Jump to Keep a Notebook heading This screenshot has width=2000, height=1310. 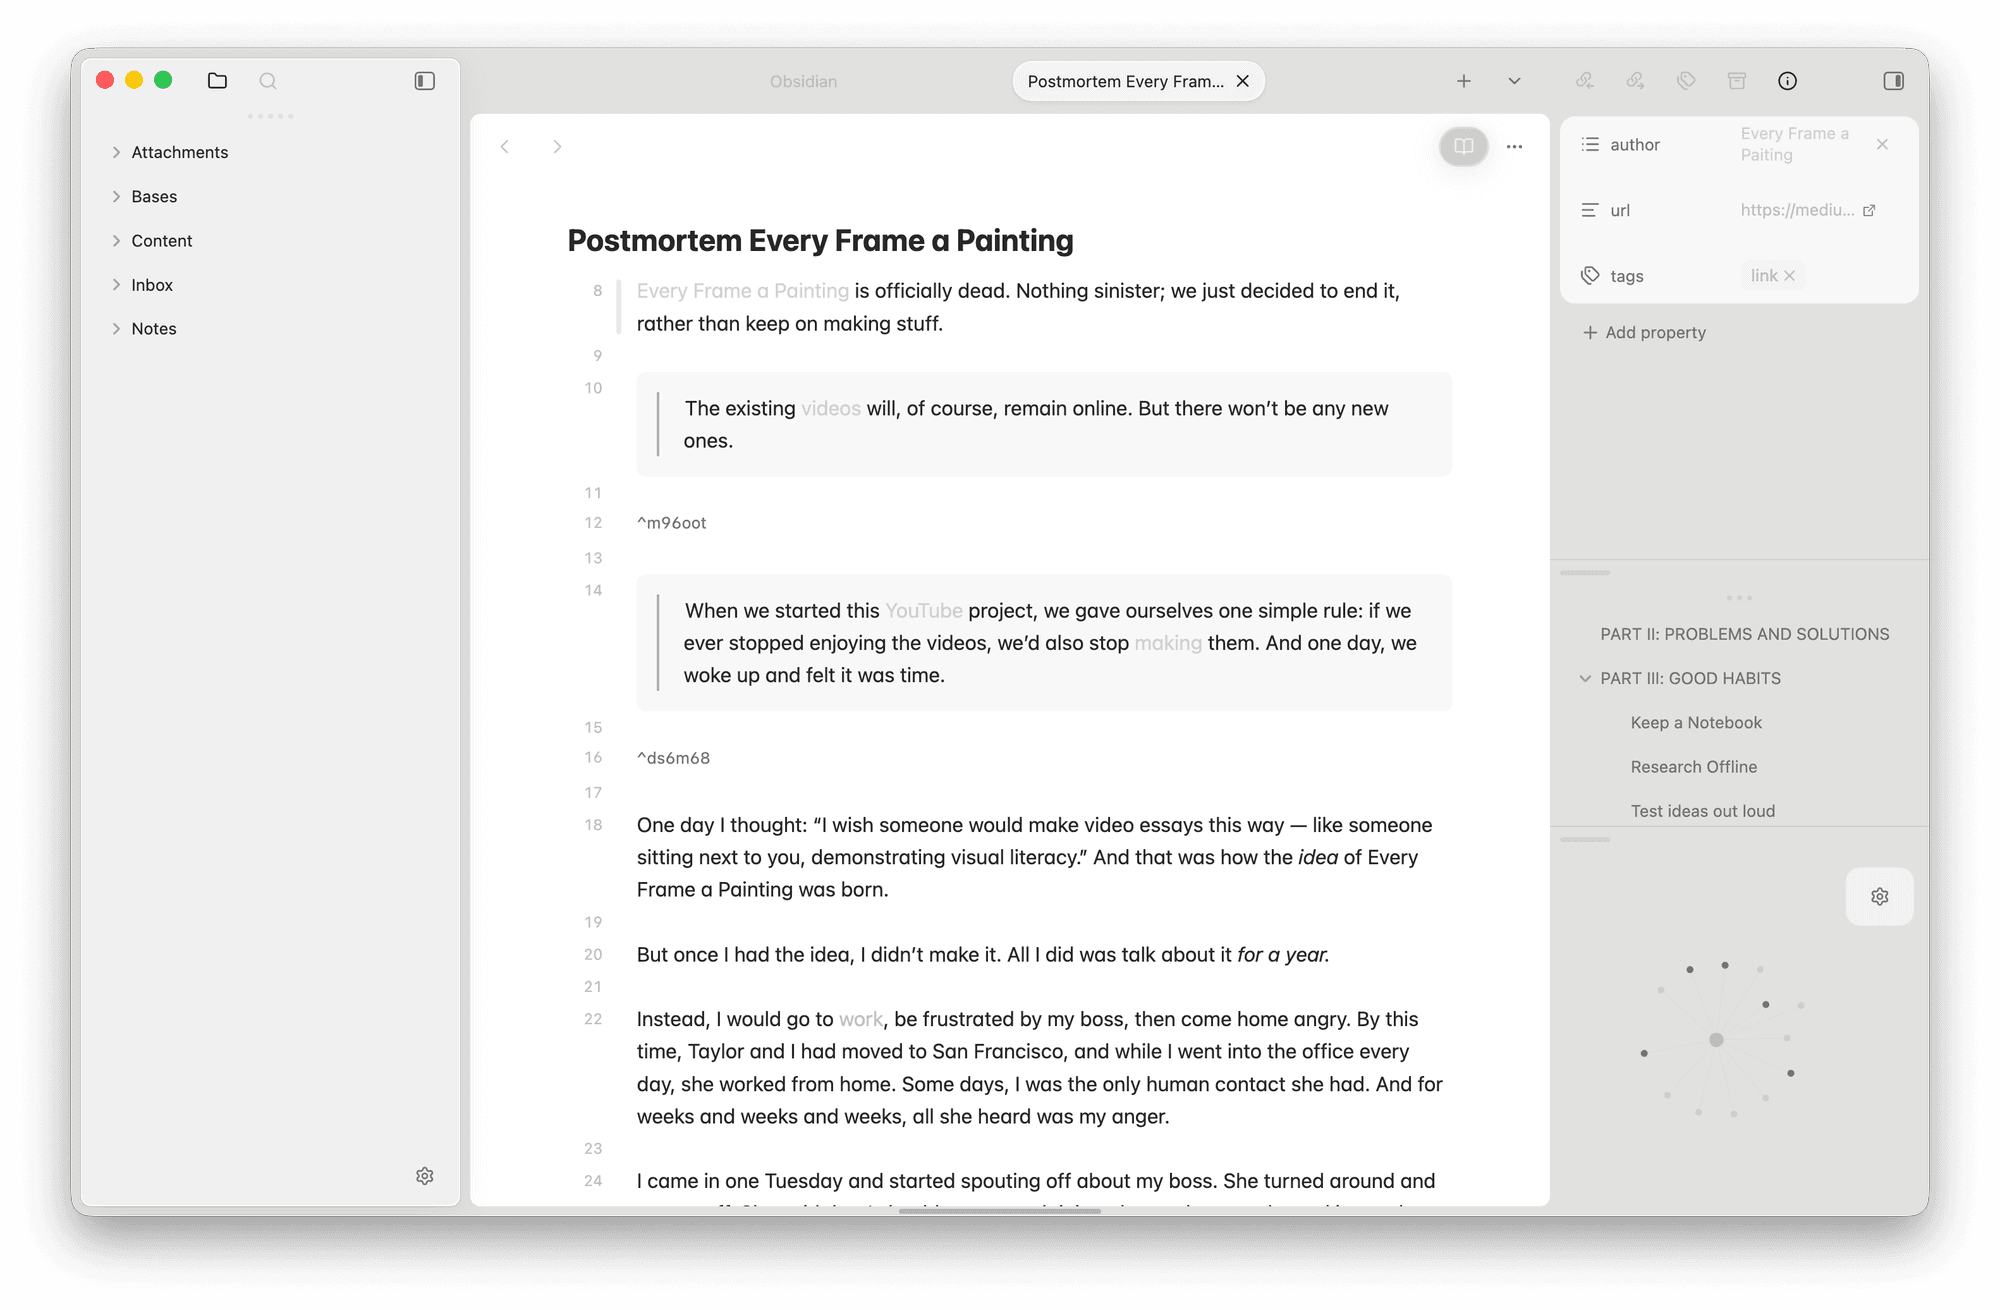[1696, 722]
